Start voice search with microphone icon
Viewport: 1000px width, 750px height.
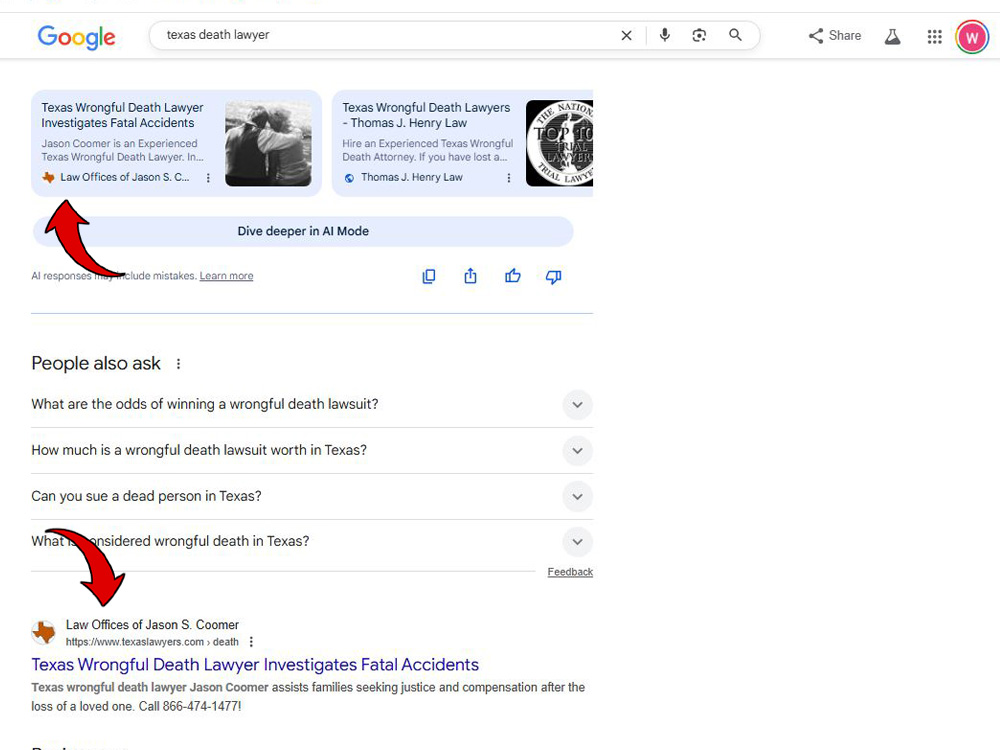tap(665, 35)
